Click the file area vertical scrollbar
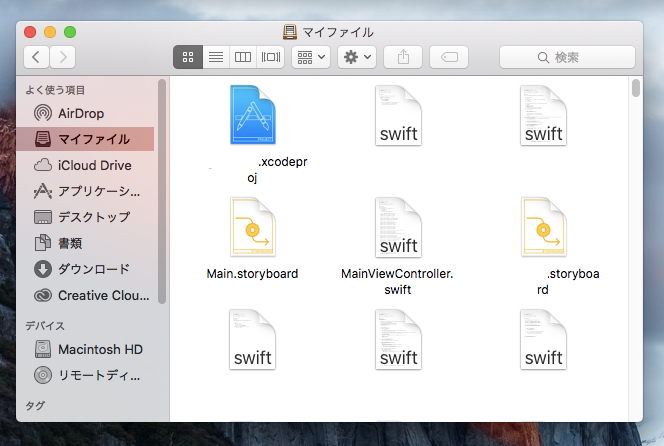Image resolution: width=664 pixels, height=446 pixels. tap(636, 88)
